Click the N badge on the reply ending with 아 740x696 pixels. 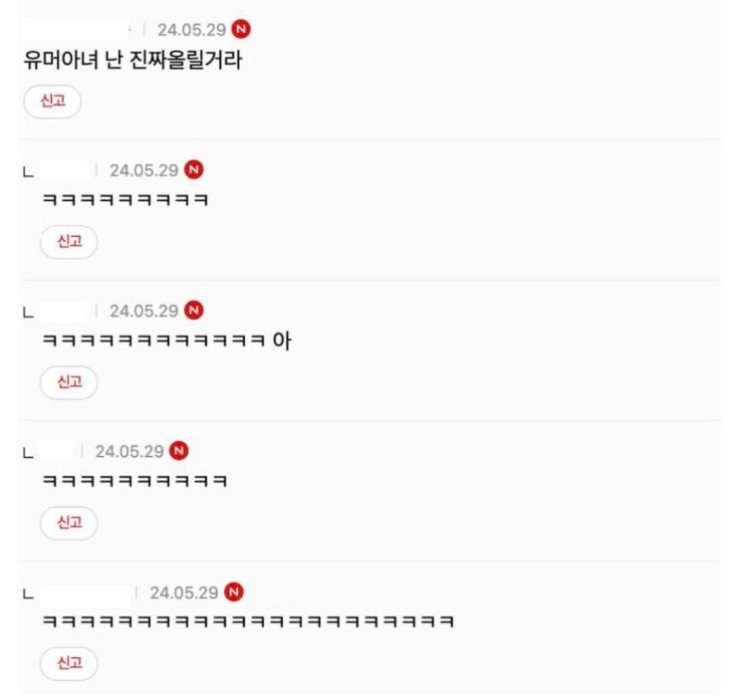pyautogui.click(x=193, y=310)
